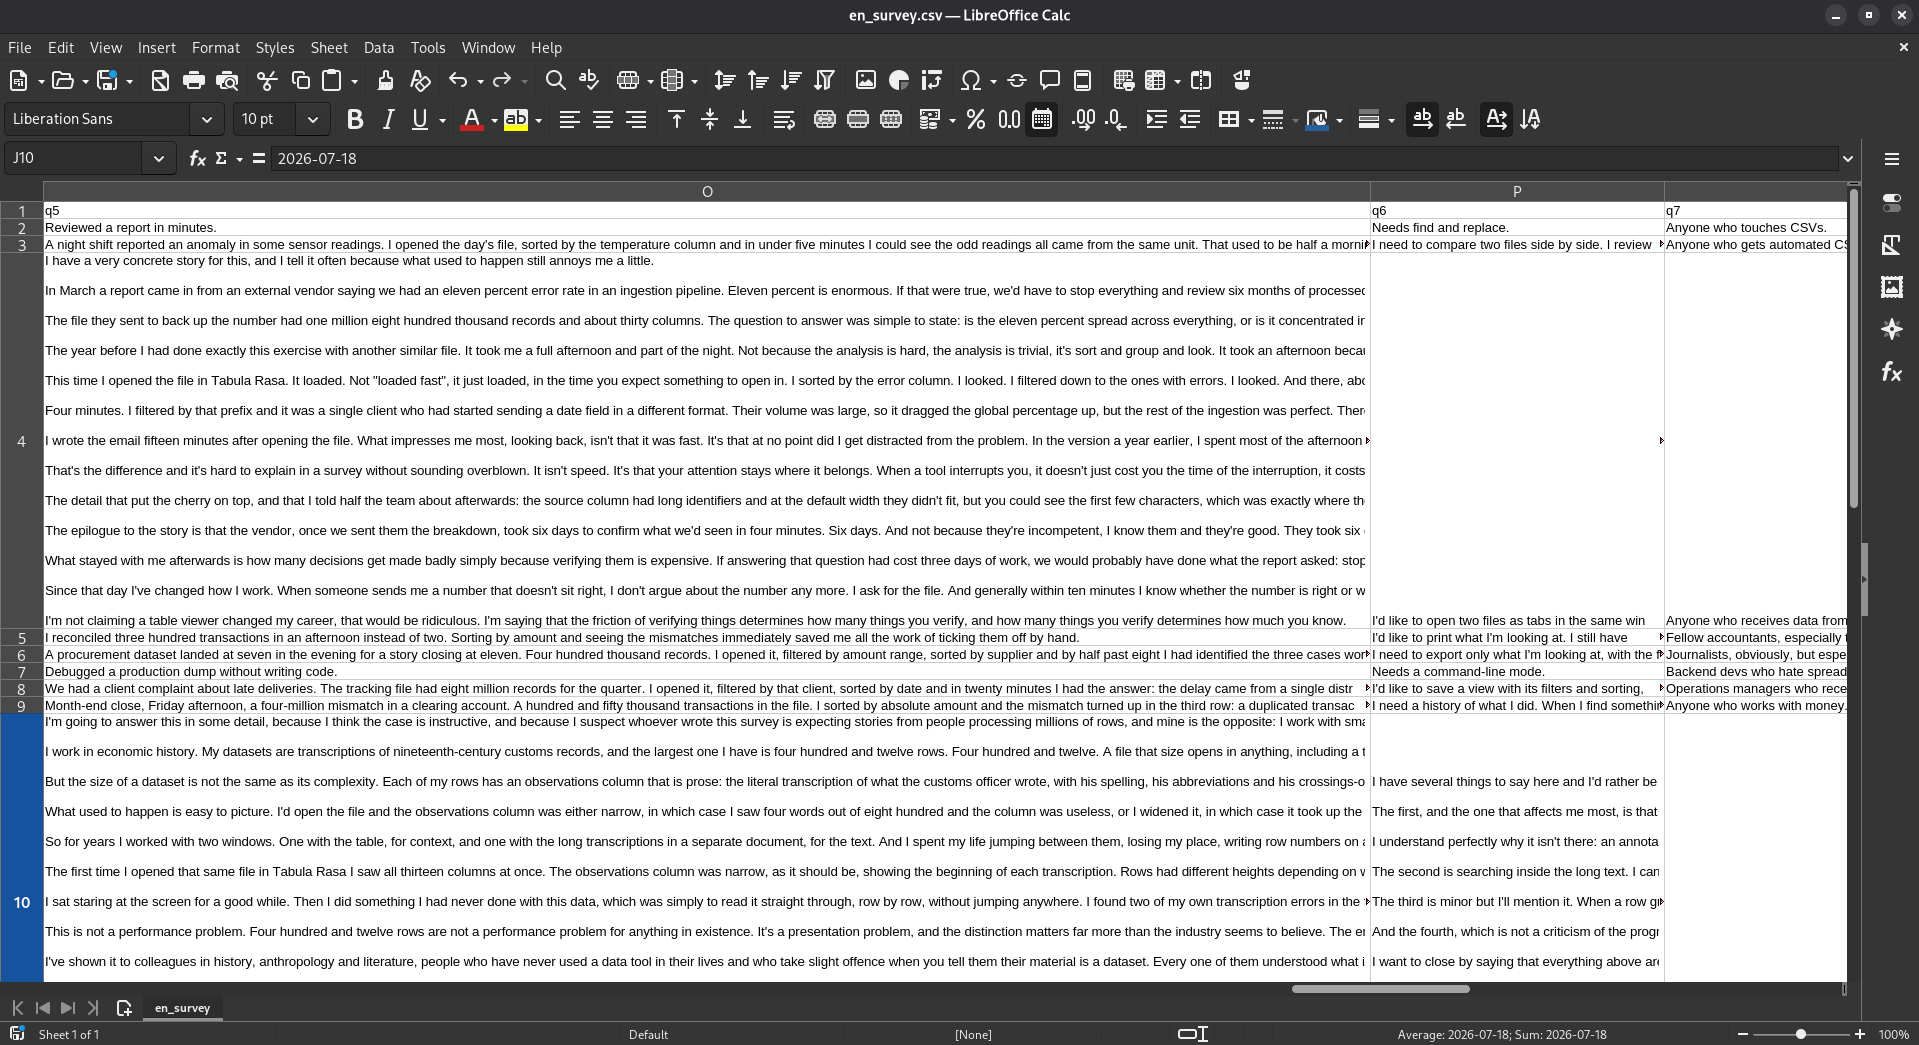
Task: Open the font size dropdown
Action: point(312,119)
